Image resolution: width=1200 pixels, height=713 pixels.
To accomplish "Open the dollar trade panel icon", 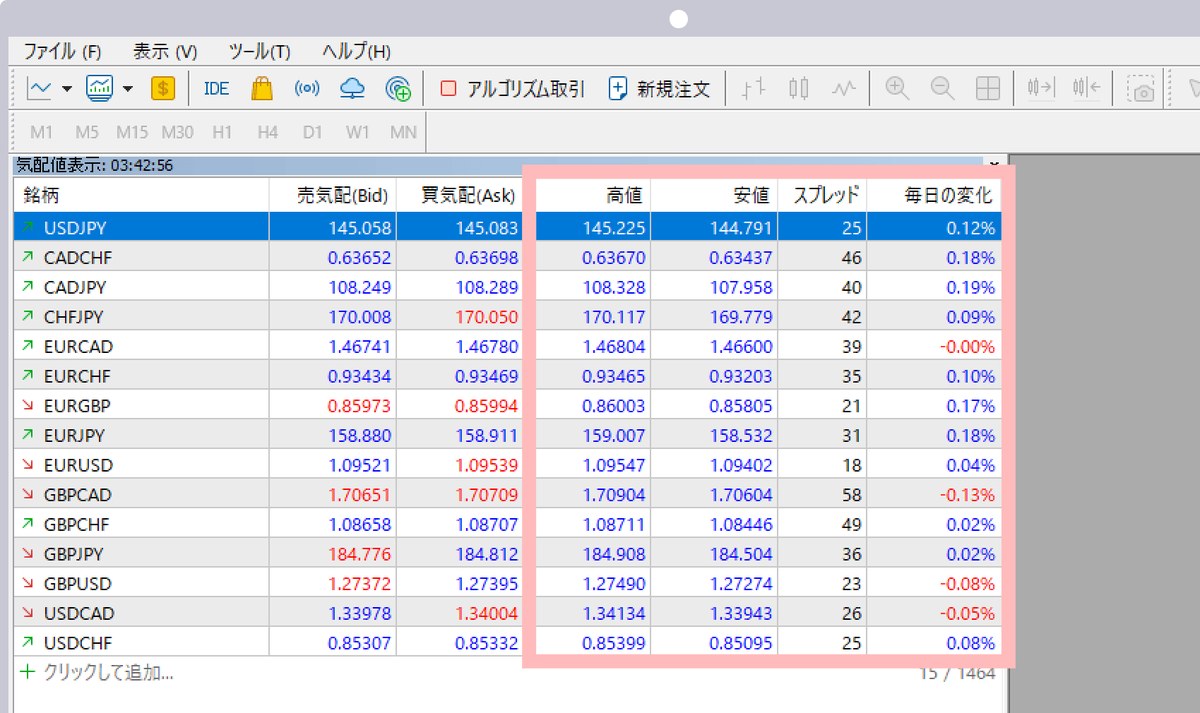I will (x=163, y=88).
